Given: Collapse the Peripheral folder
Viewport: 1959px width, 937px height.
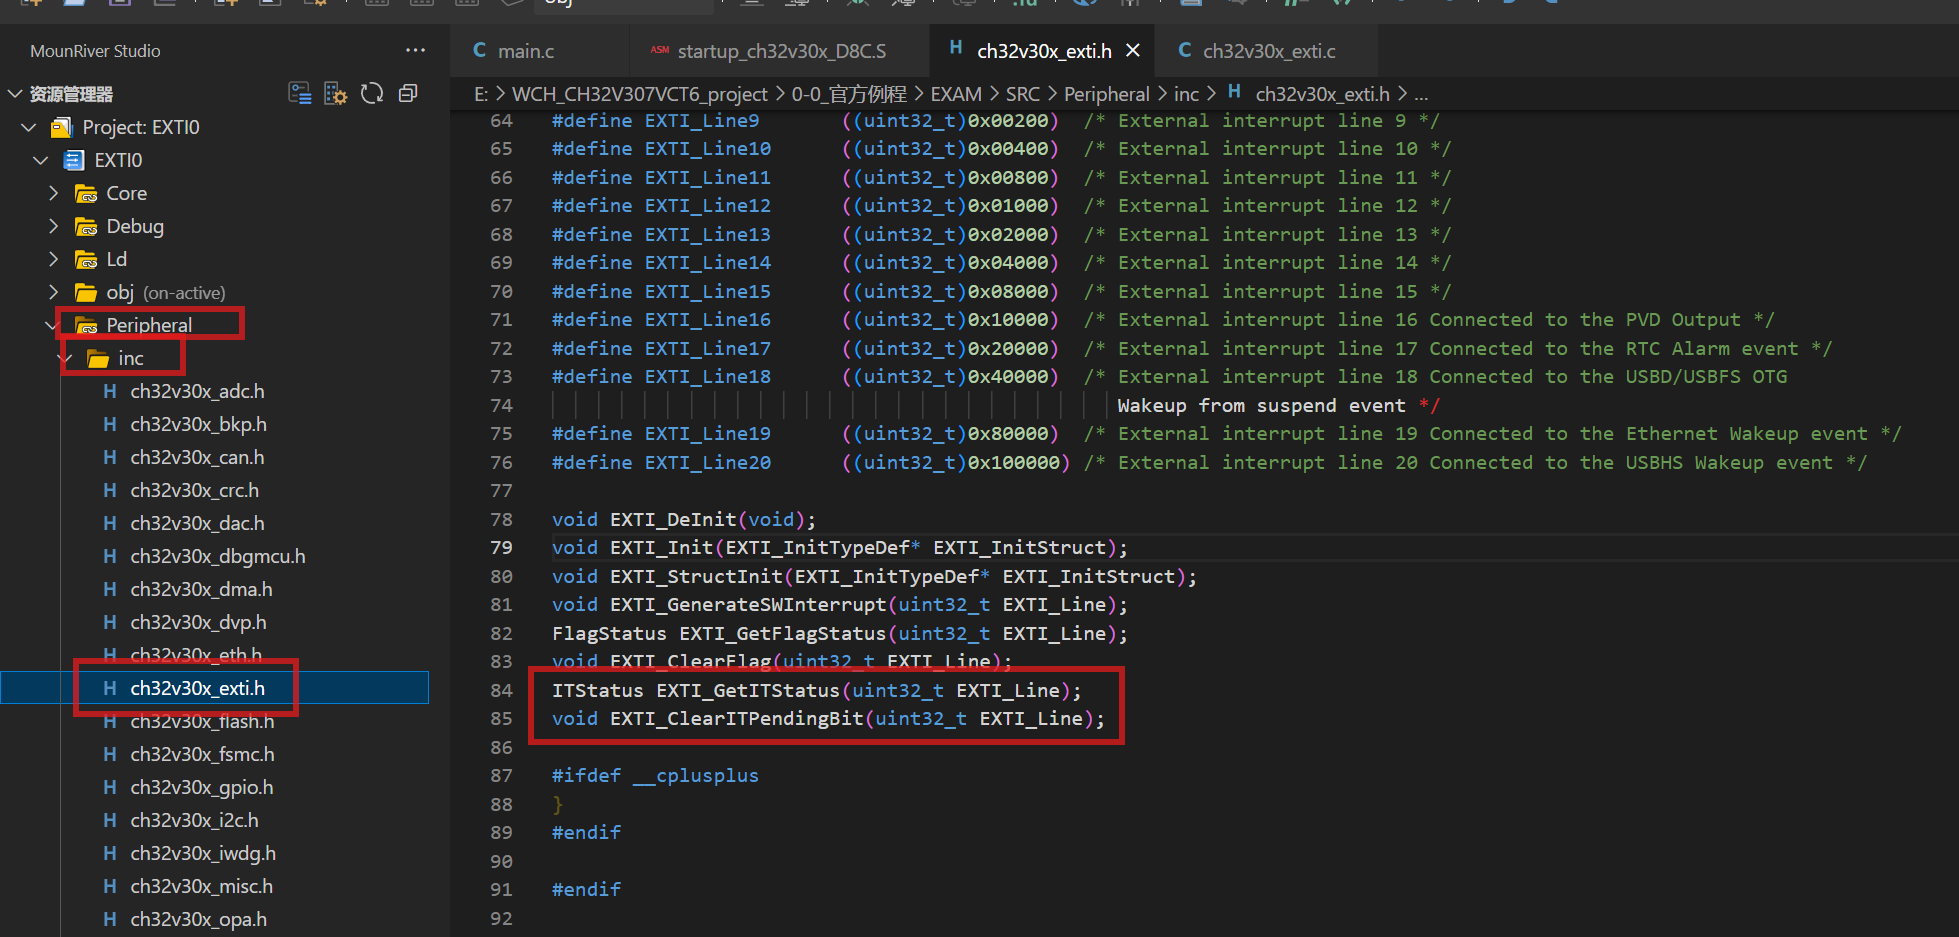Looking at the screenshot, I should [x=50, y=325].
